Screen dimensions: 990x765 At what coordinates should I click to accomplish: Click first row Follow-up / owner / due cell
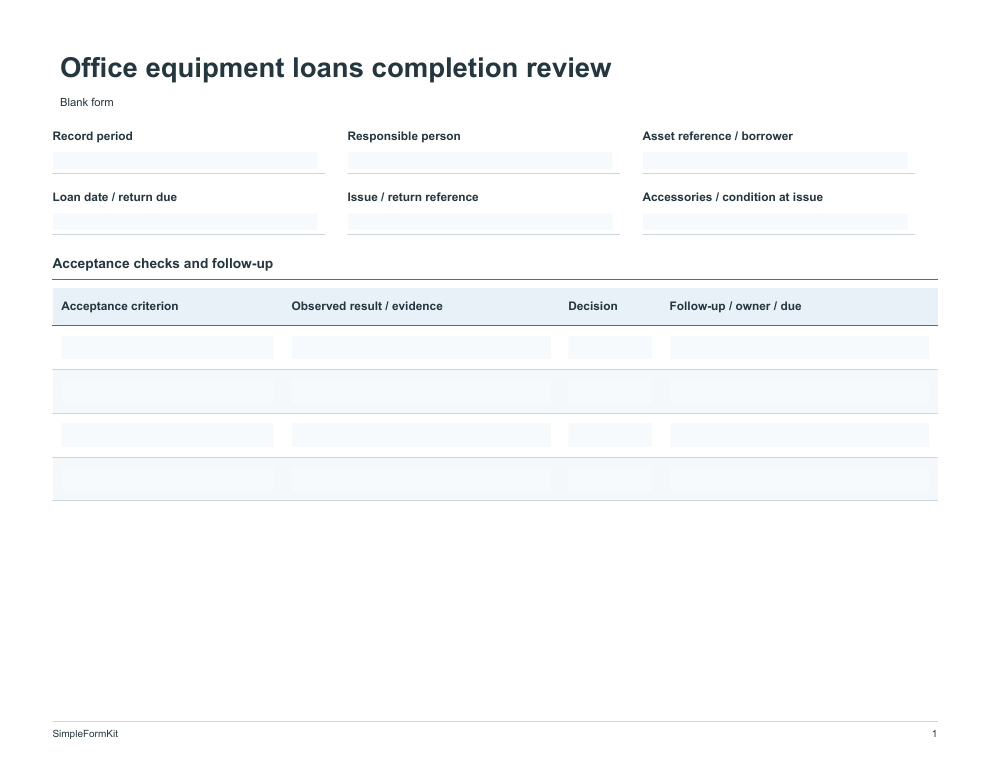click(x=799, y=347)
